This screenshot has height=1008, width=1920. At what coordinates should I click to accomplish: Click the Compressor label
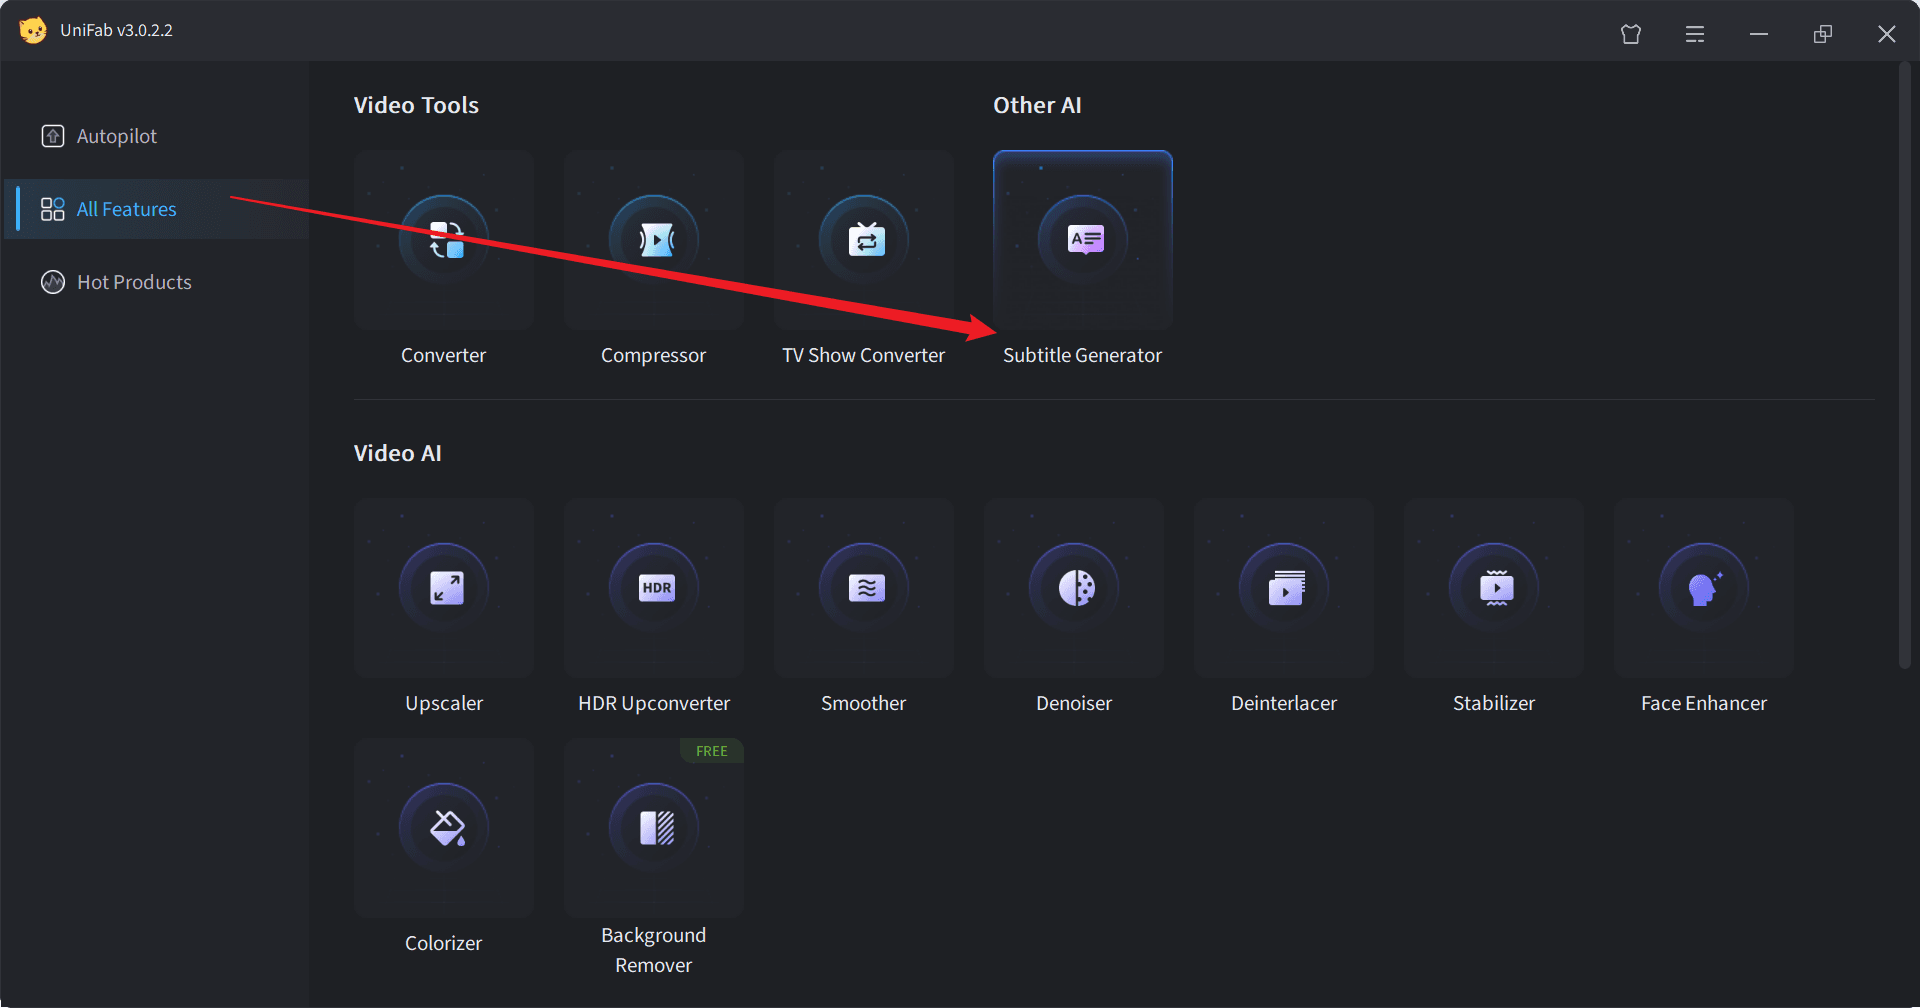653,355
